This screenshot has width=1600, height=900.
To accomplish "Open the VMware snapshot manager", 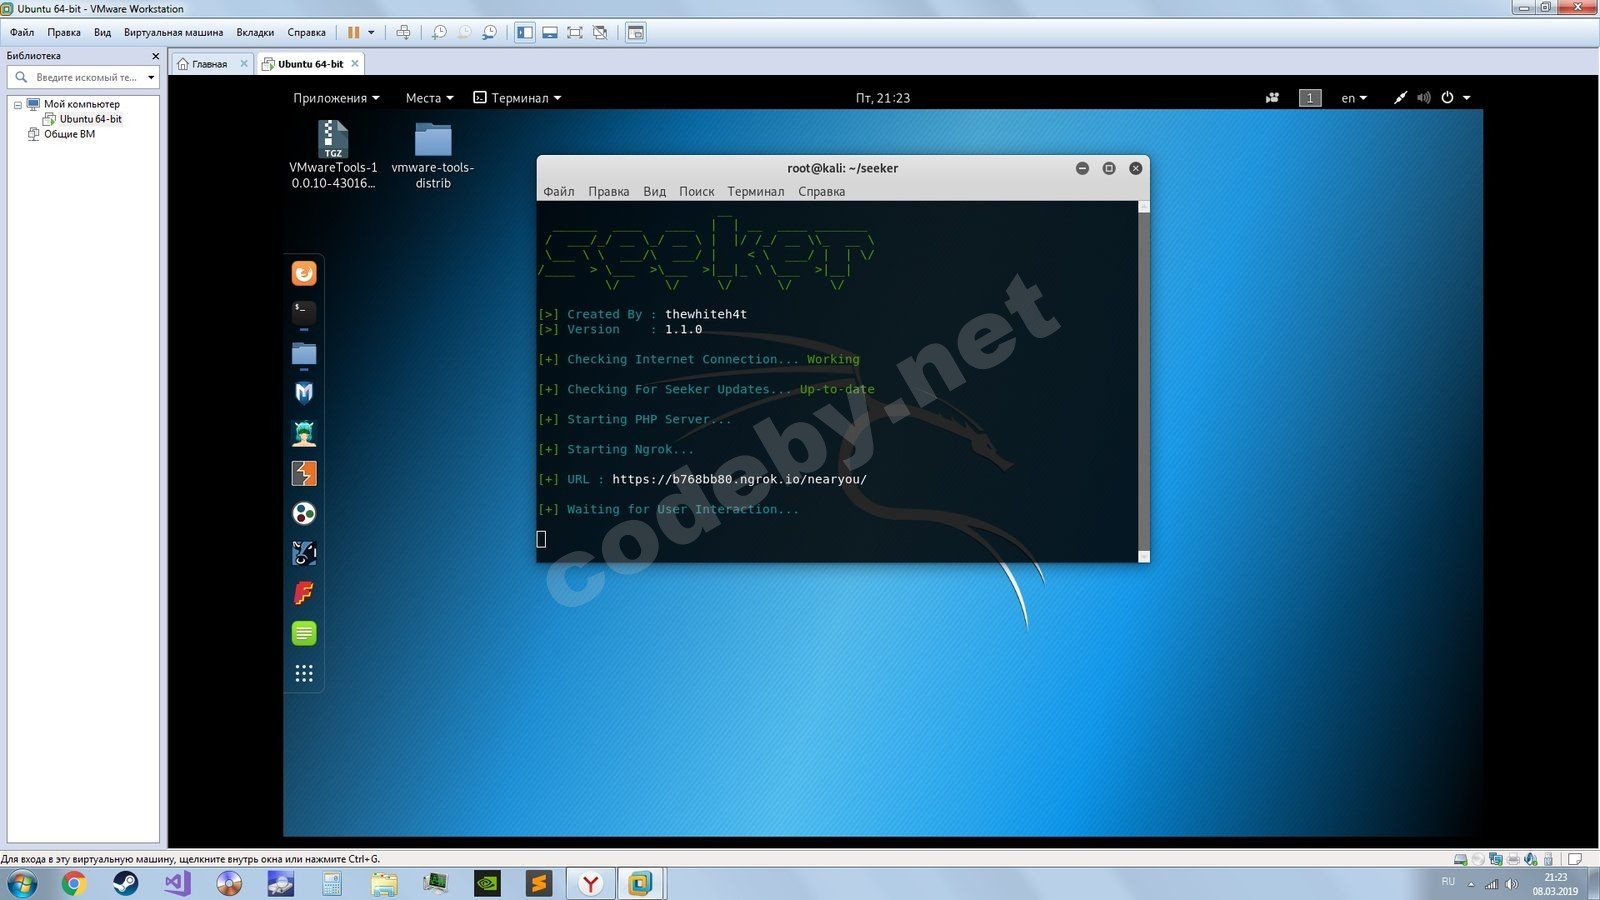I will pyautogui.click(x=489, y=32).
